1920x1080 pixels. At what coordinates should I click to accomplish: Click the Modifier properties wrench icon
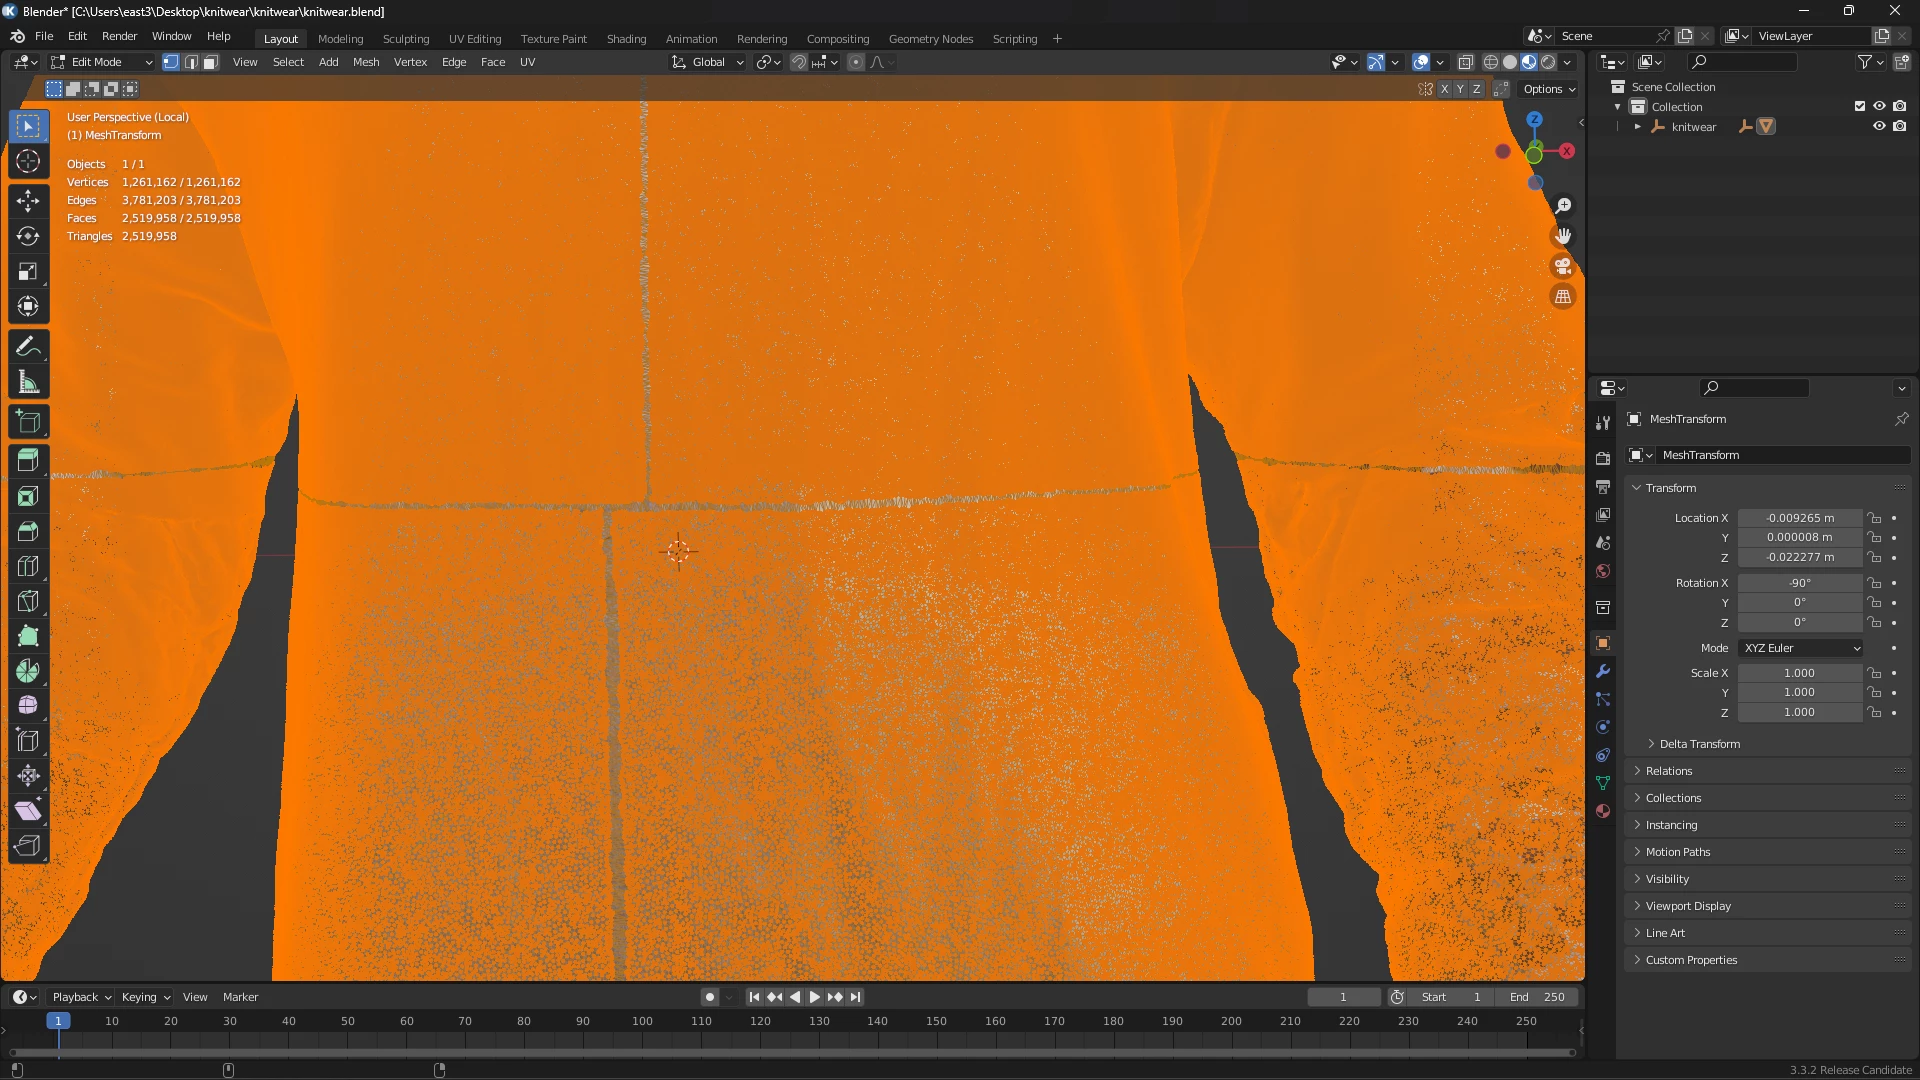[x=1603, y=671]
